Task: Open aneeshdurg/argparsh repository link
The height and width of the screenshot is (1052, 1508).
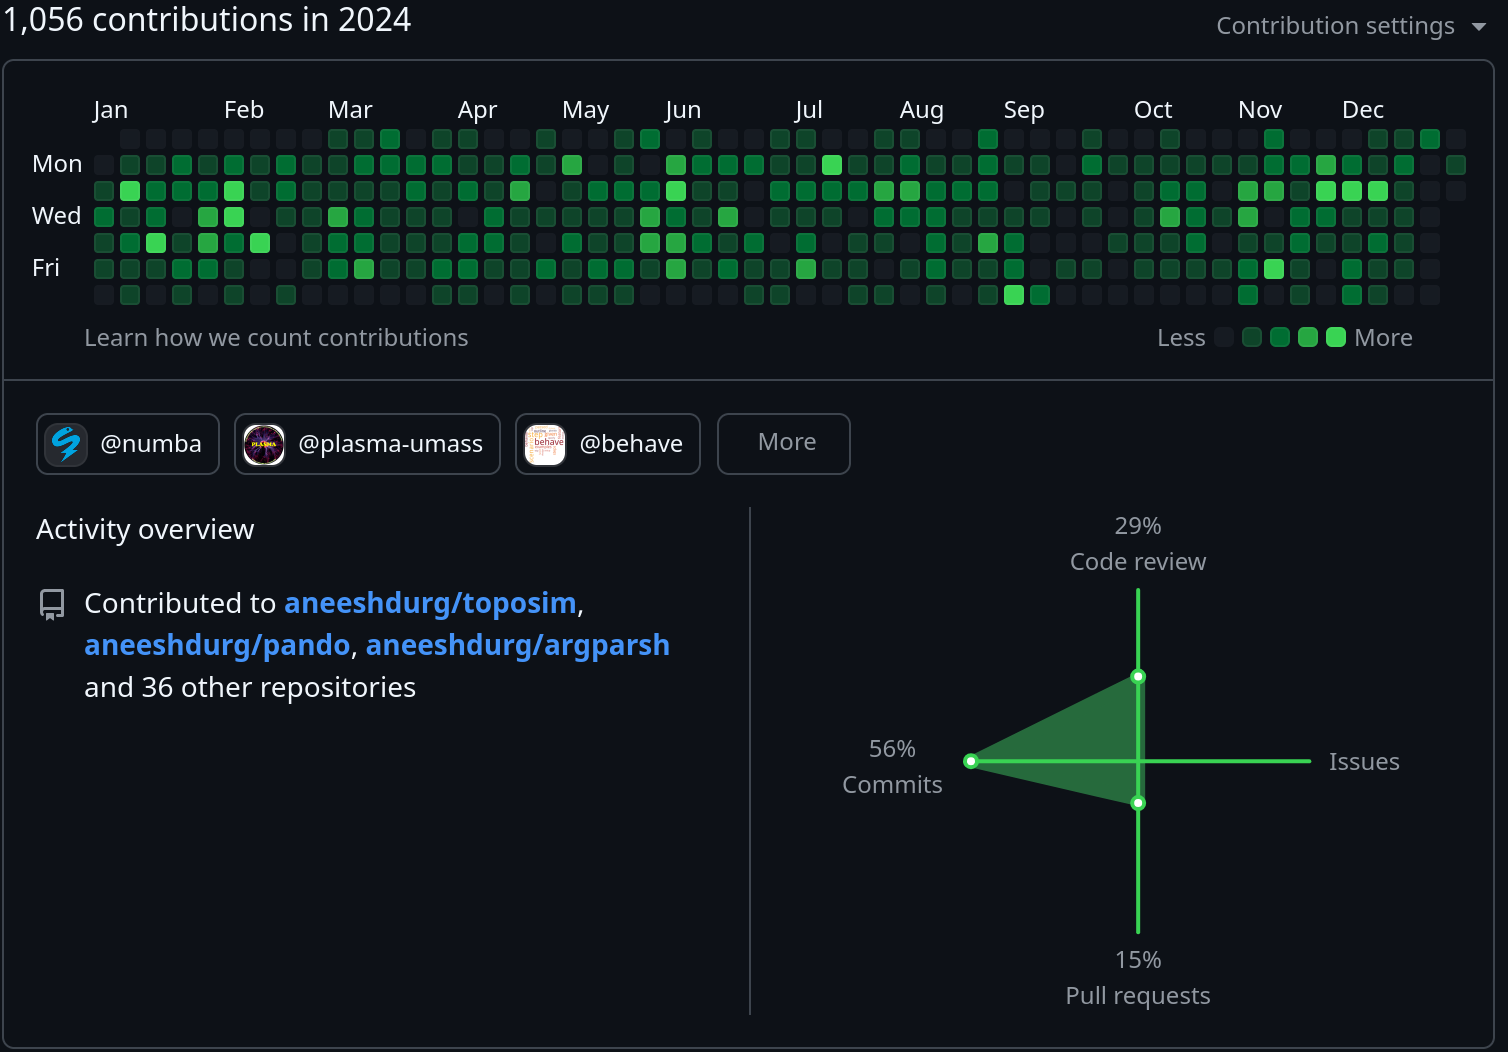Action: (518, 645)
